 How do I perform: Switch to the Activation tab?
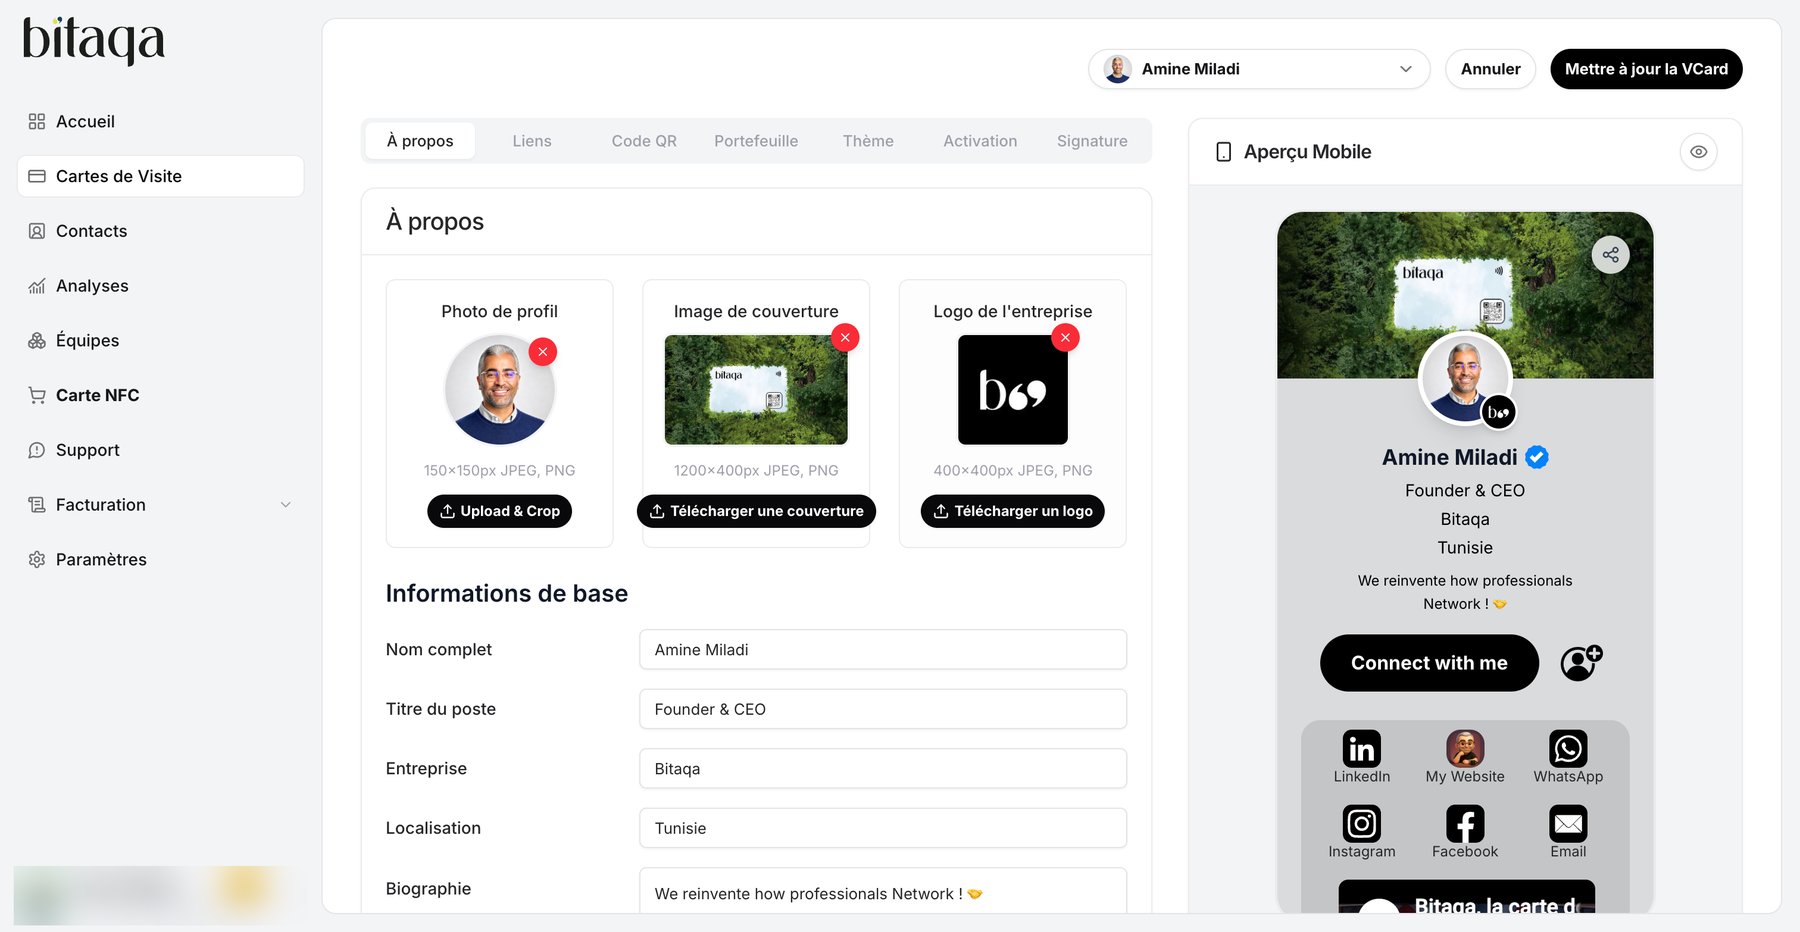980,141
